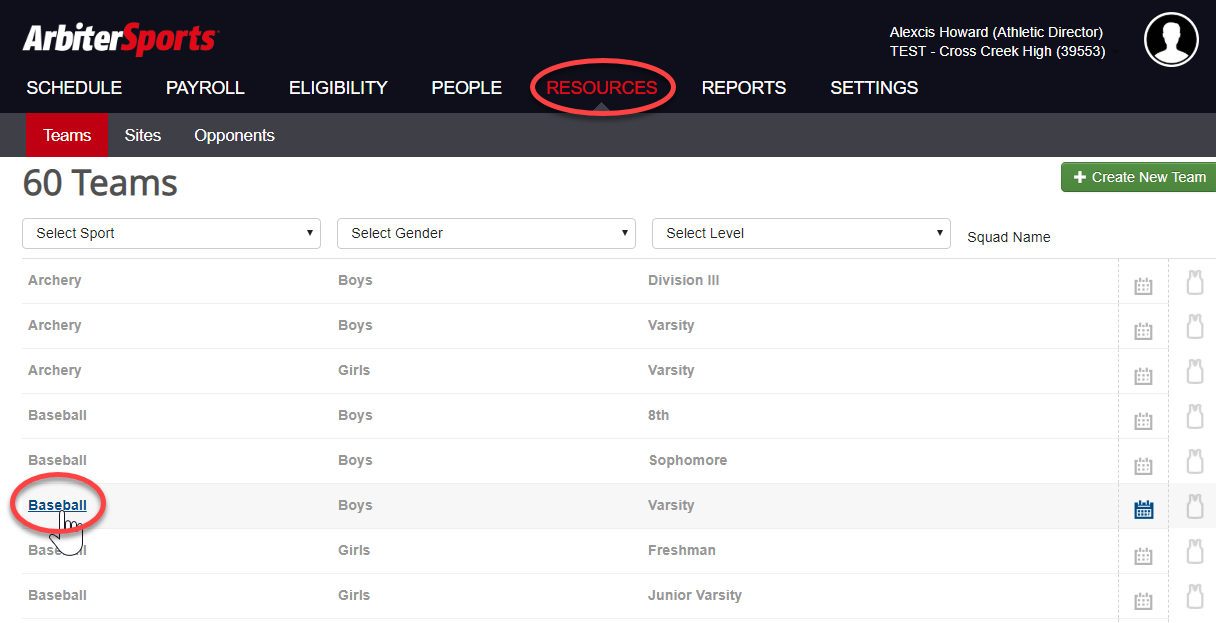The image size is (1216, 623).
Task: Expand the Select Sport dropdown
Action: click(x=171, y=233)
